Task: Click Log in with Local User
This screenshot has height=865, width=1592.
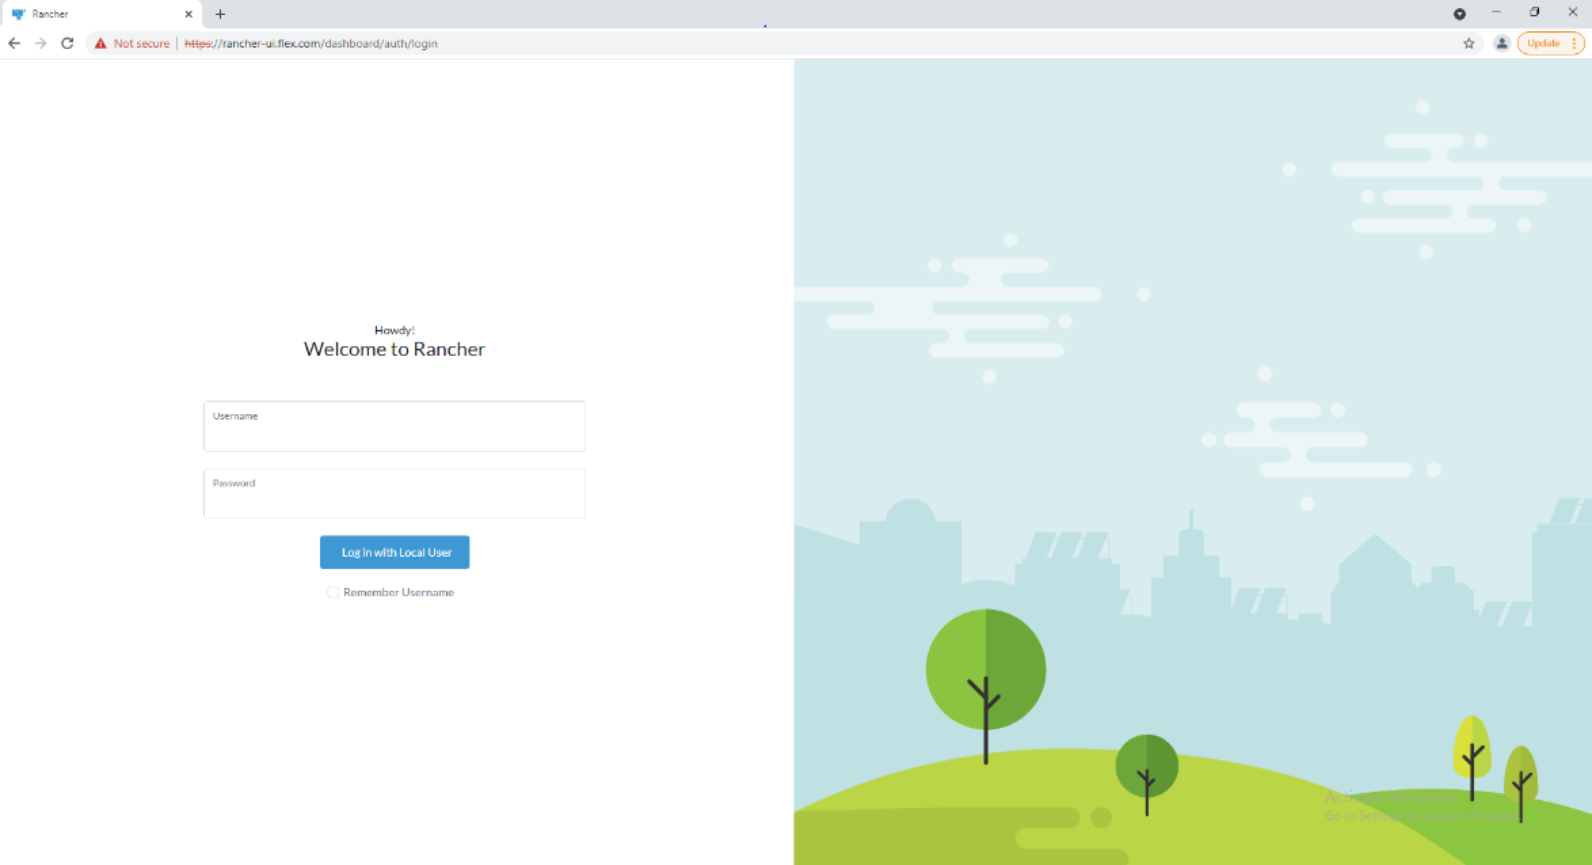Action: (x=395, y=552)
